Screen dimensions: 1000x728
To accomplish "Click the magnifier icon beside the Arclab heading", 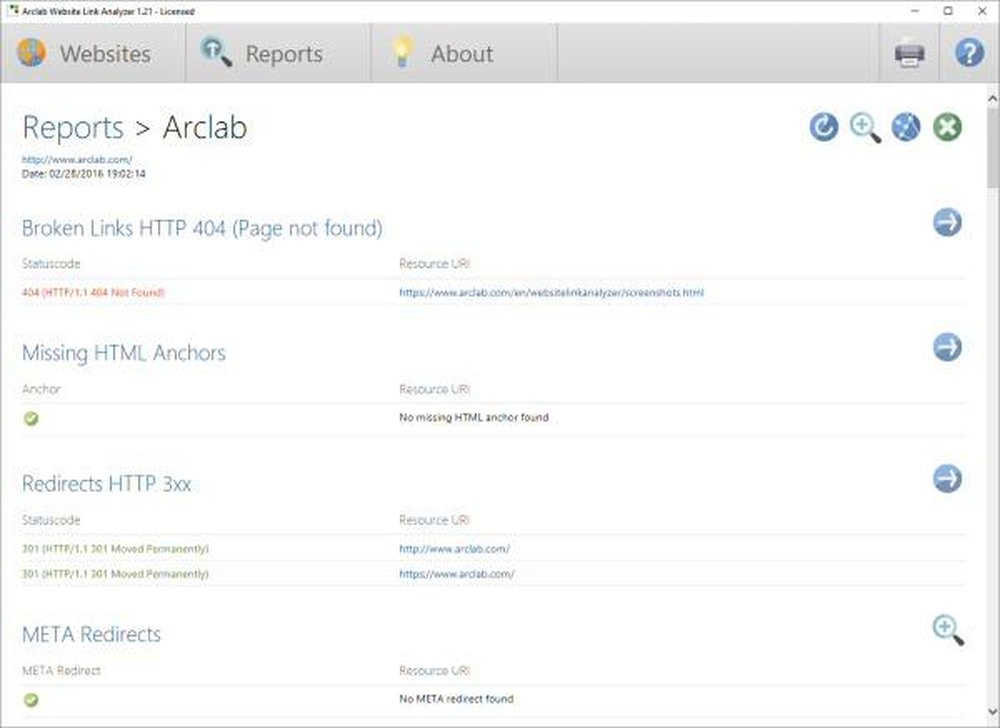I will pos(865,127).
